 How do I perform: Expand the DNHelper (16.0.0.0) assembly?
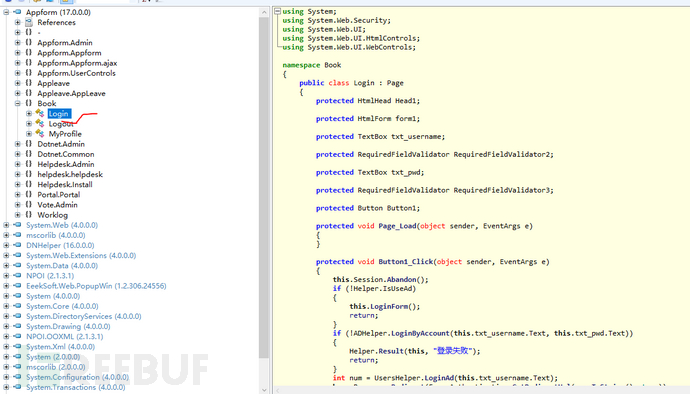pyautogui.click(x=6, y=245)
